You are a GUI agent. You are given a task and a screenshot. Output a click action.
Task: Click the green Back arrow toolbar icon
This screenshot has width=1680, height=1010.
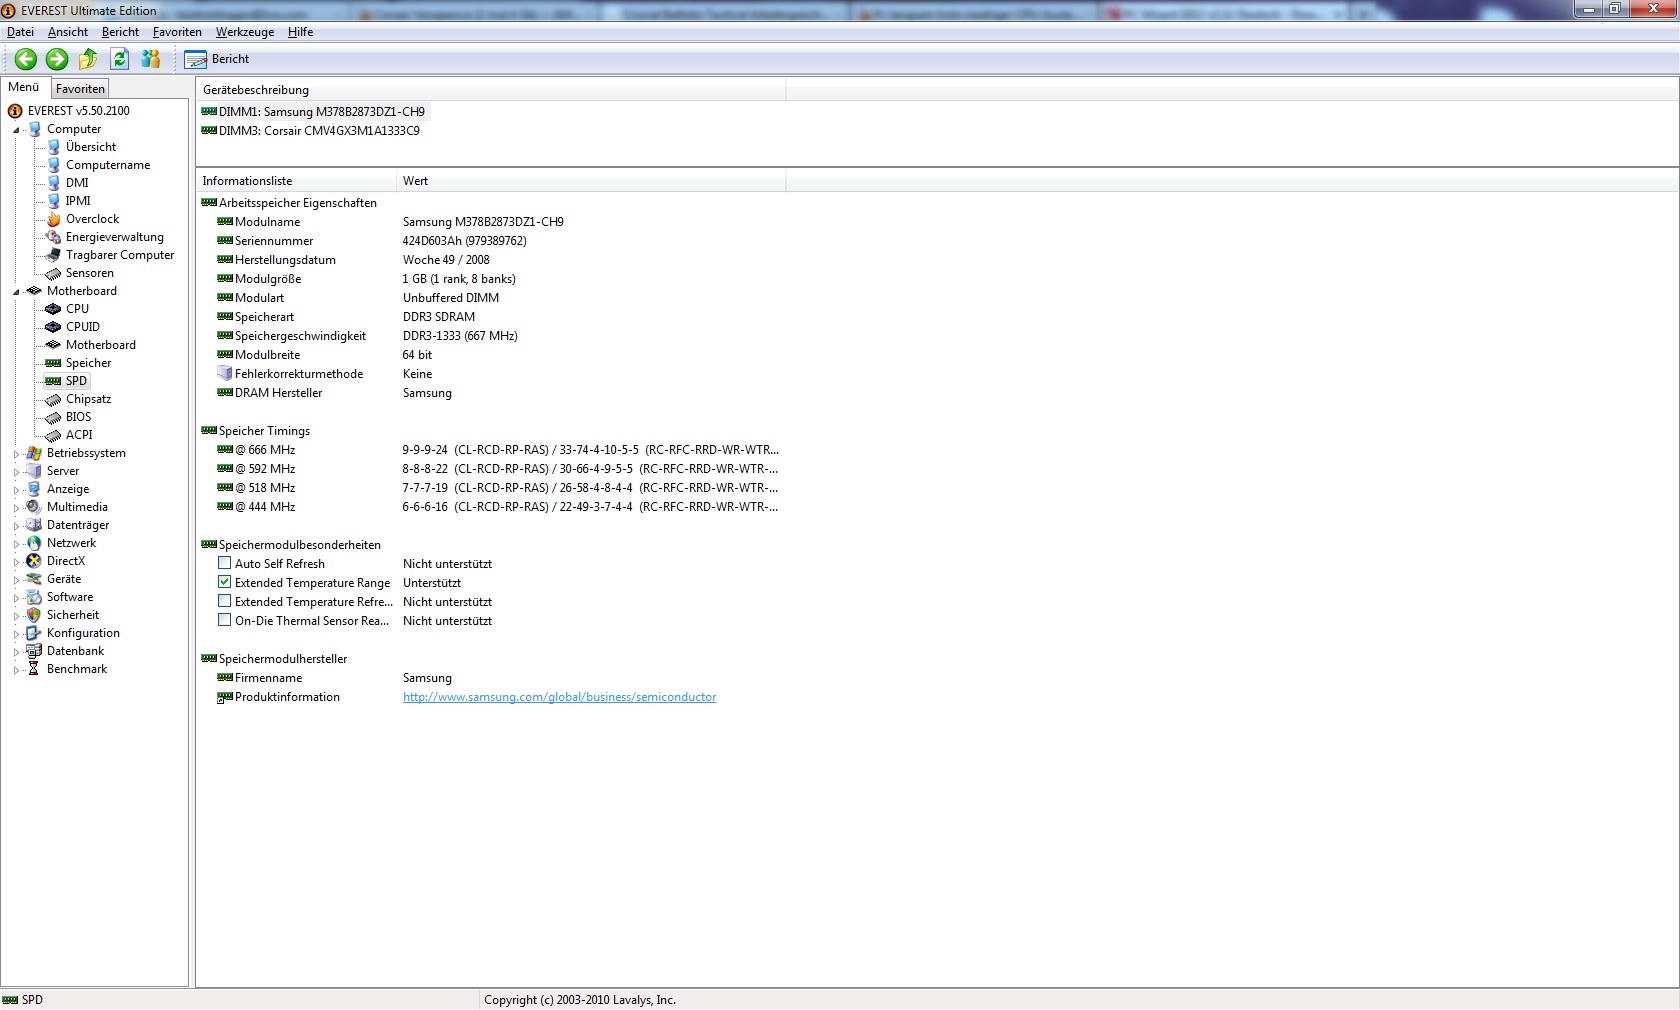(x=26, y=59)
